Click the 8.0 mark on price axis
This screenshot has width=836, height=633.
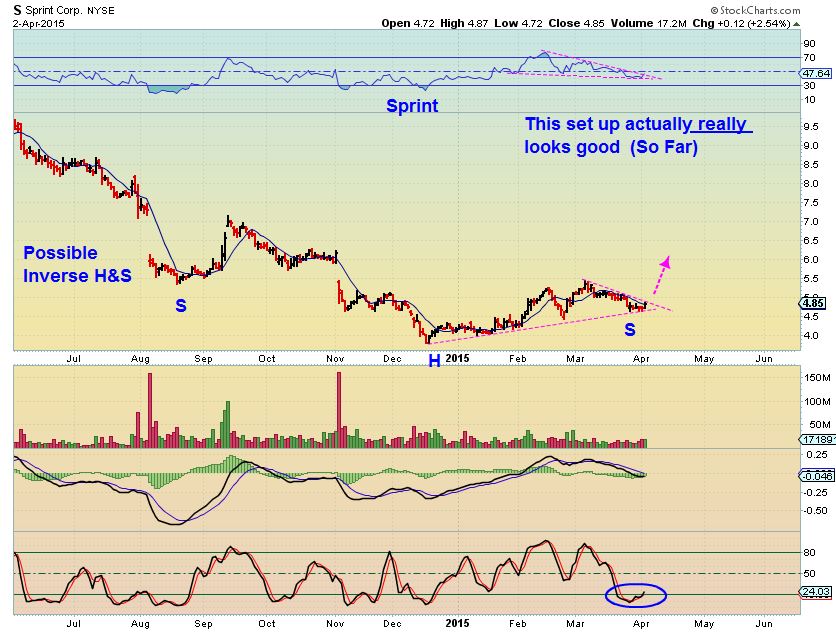coord(811,183)
